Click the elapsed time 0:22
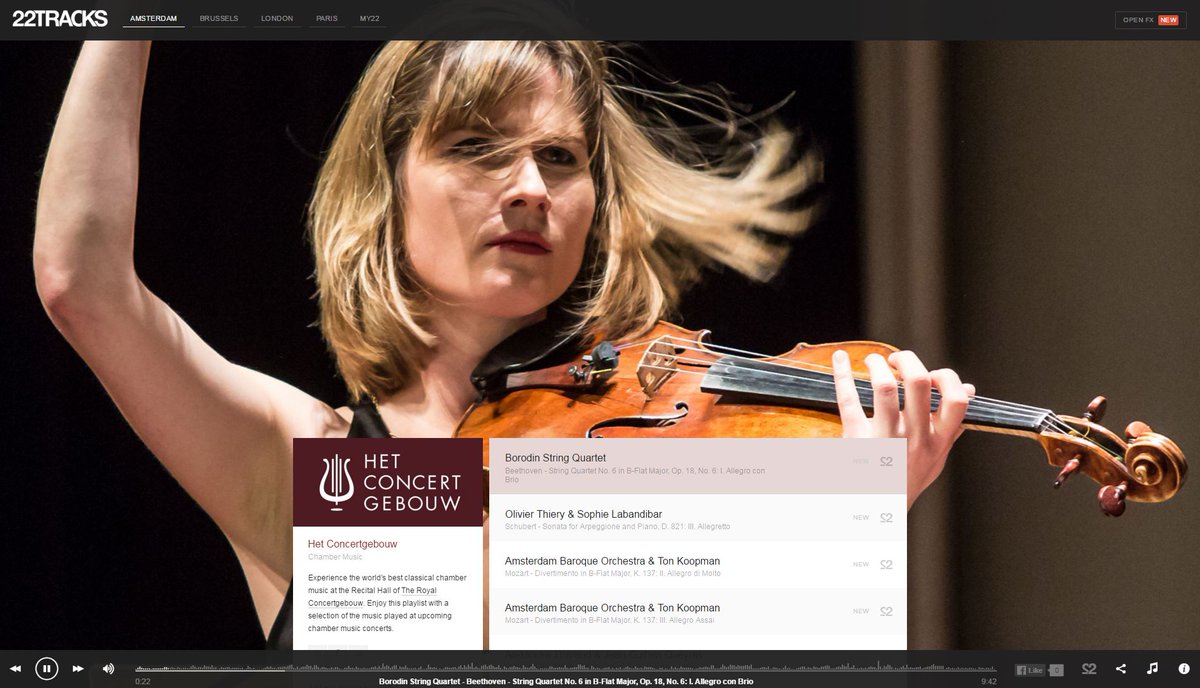The image size is (1200, 688). [143, 681]
